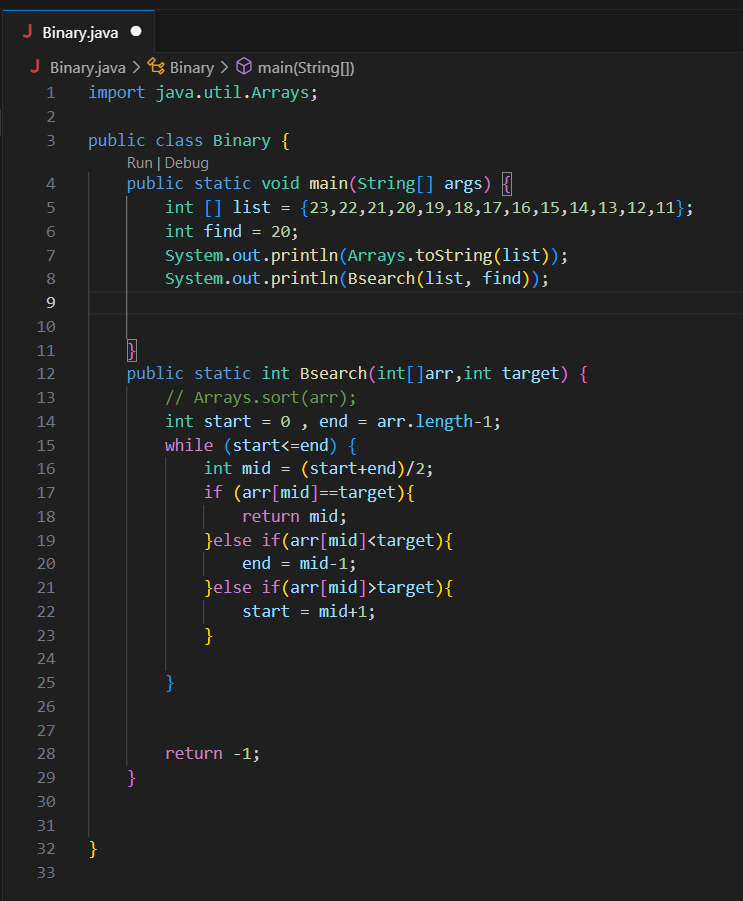This screenshot has width=743, height=901.
Task: Click the main method cube icon
Action: (244, 67)
